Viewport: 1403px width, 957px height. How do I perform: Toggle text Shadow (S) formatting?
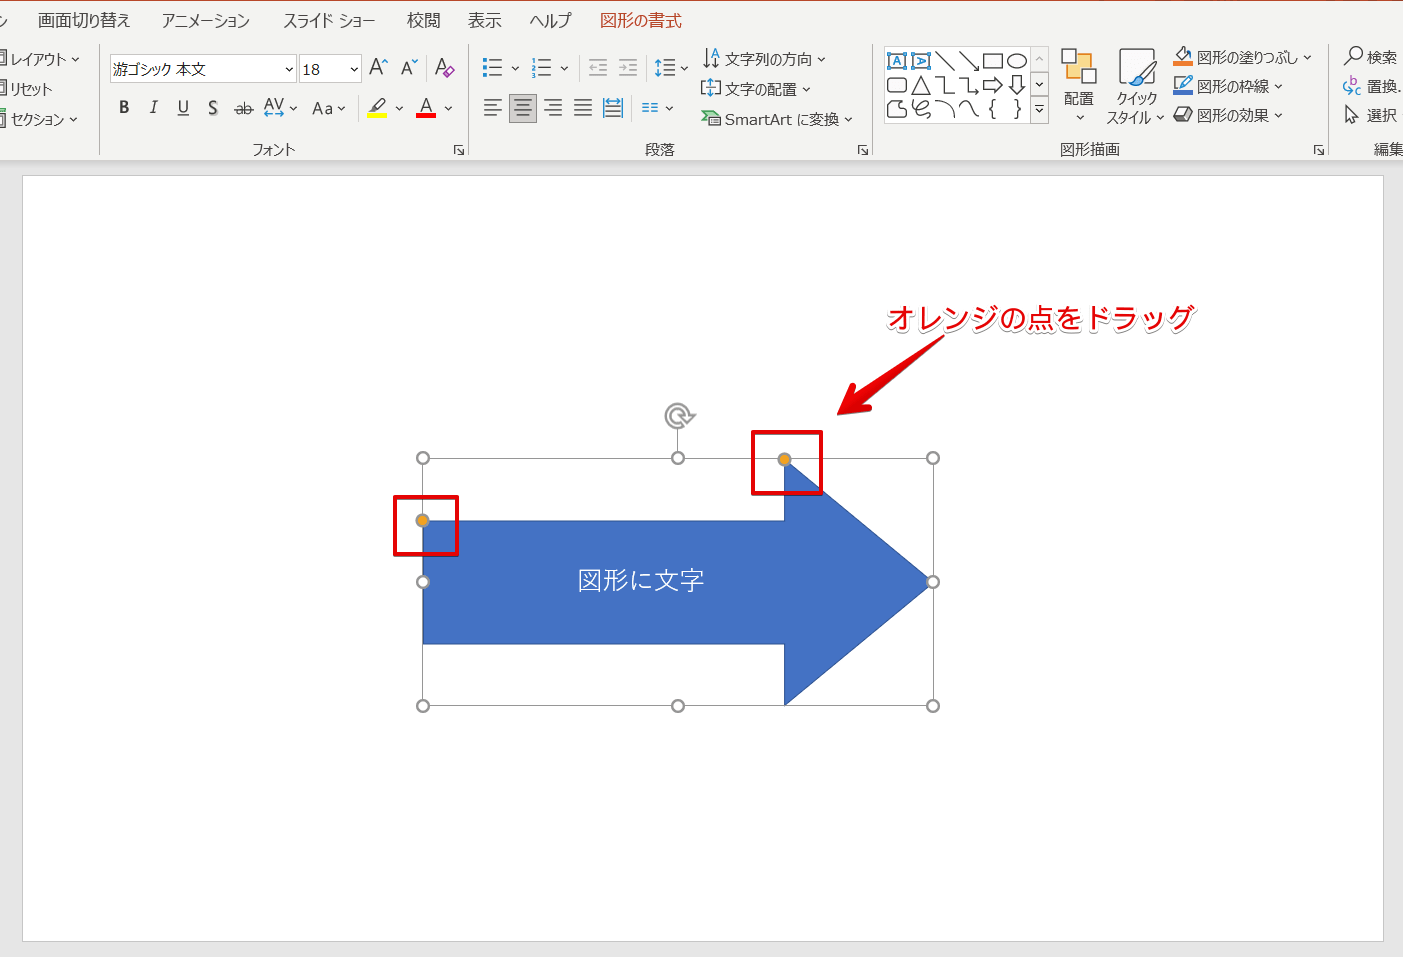click(x=213, y=107)
